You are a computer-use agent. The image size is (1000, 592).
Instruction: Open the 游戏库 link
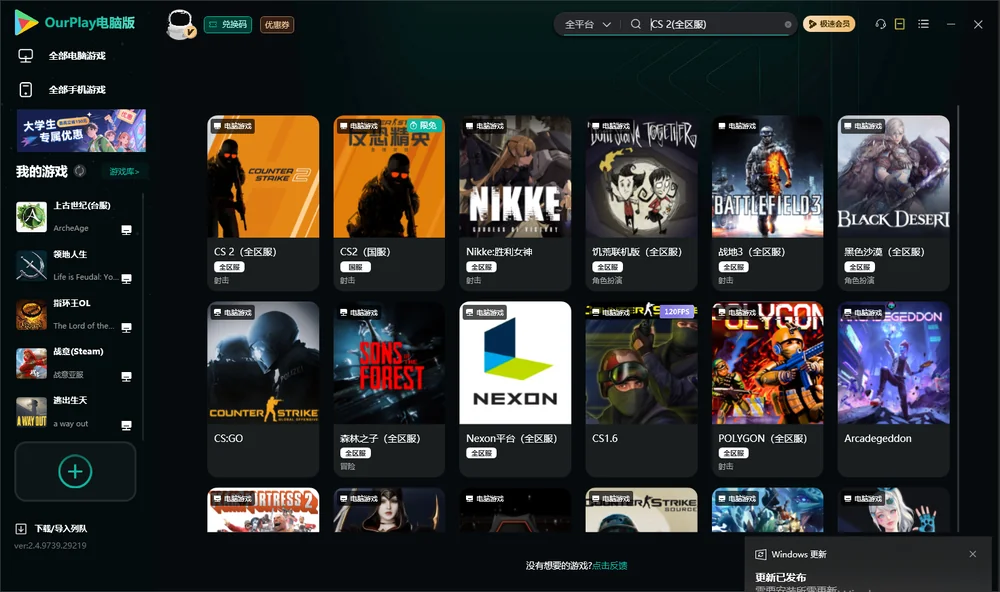(x=124, y=171)
